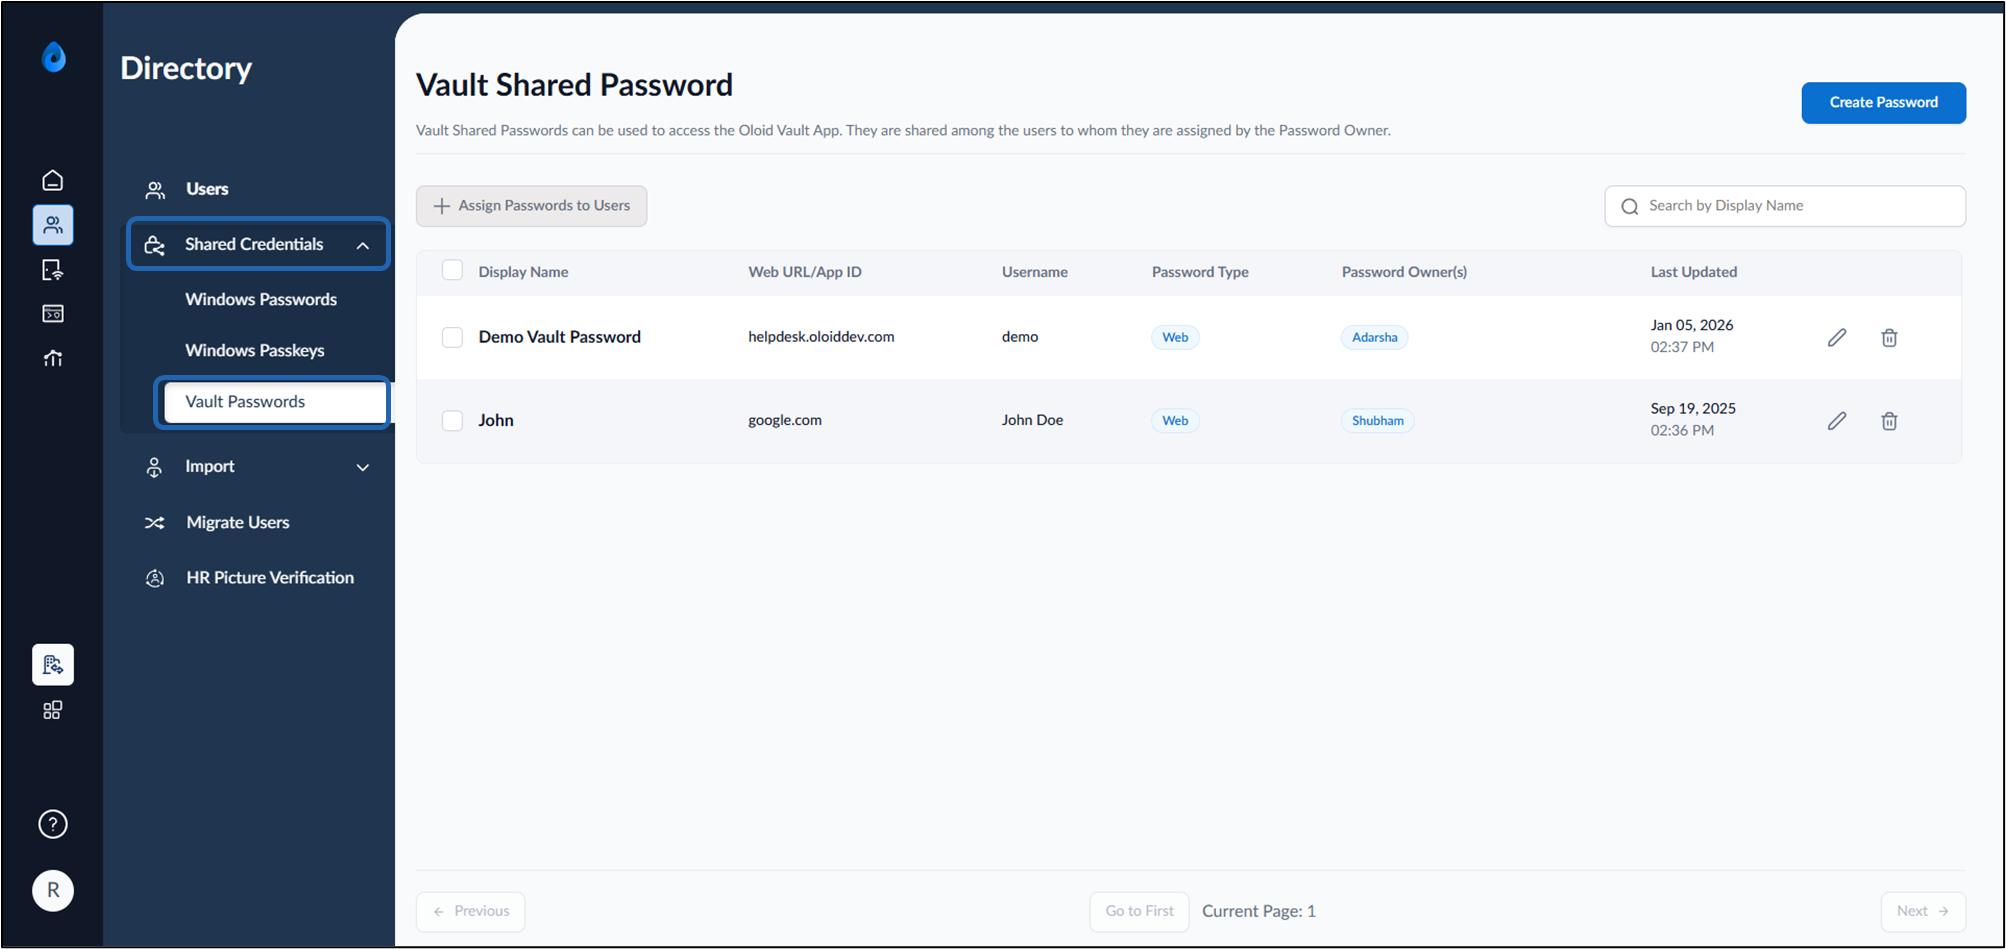Click the helpdesk.oloiddev.com URL cell
The height and width of the screenshot is (949, 2006).
[821, 337]
